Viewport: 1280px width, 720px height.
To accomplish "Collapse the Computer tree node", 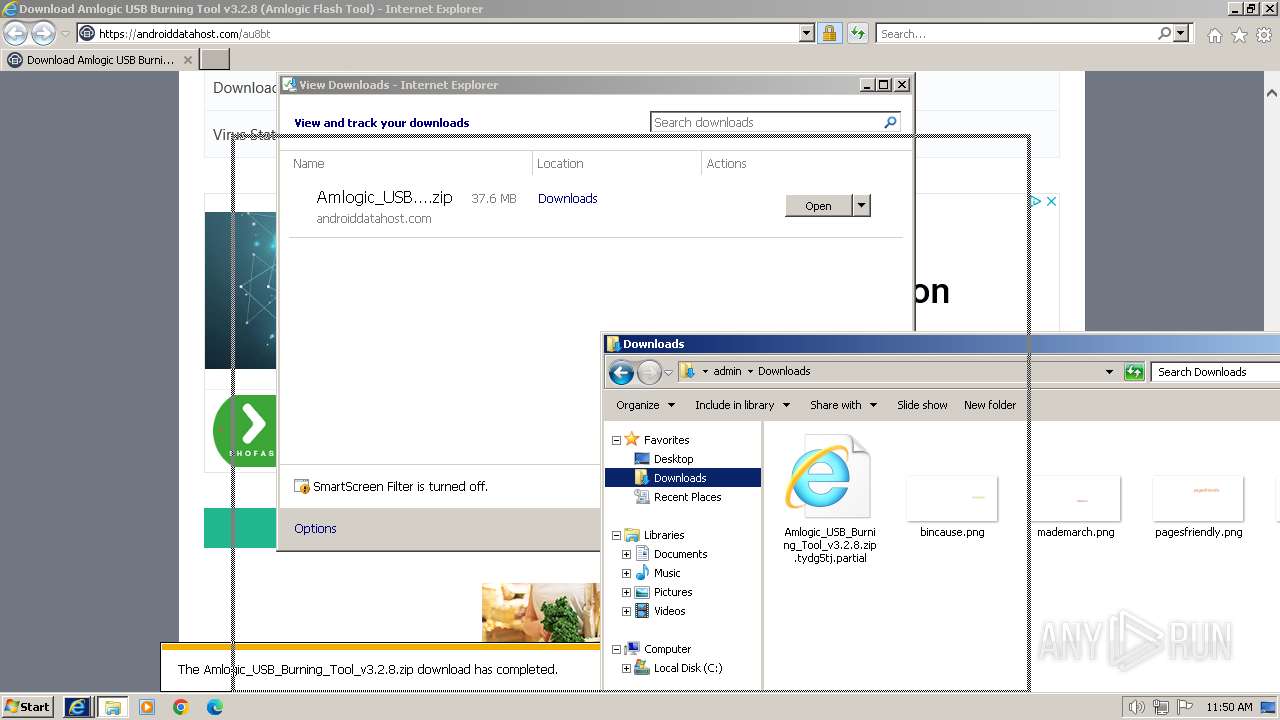I will point(616,649).
